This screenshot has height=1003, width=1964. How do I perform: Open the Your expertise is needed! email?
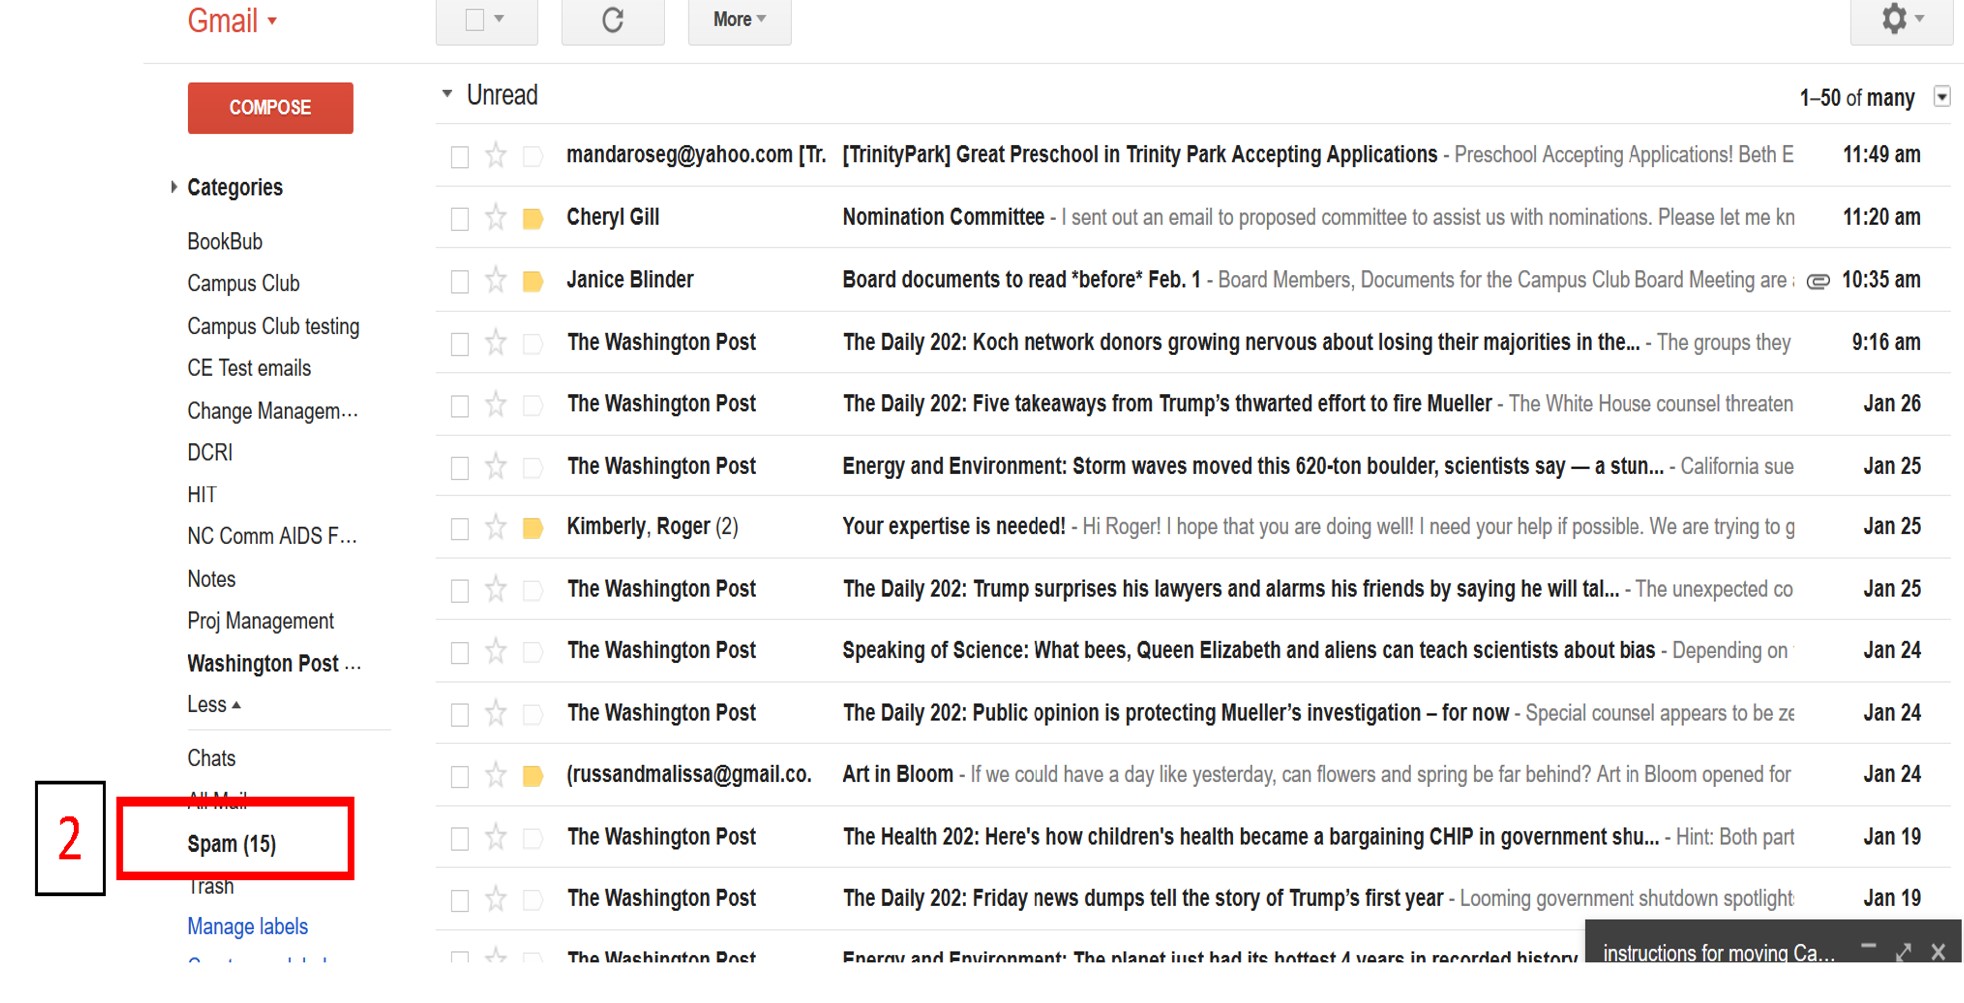[x=1192, y=527]
